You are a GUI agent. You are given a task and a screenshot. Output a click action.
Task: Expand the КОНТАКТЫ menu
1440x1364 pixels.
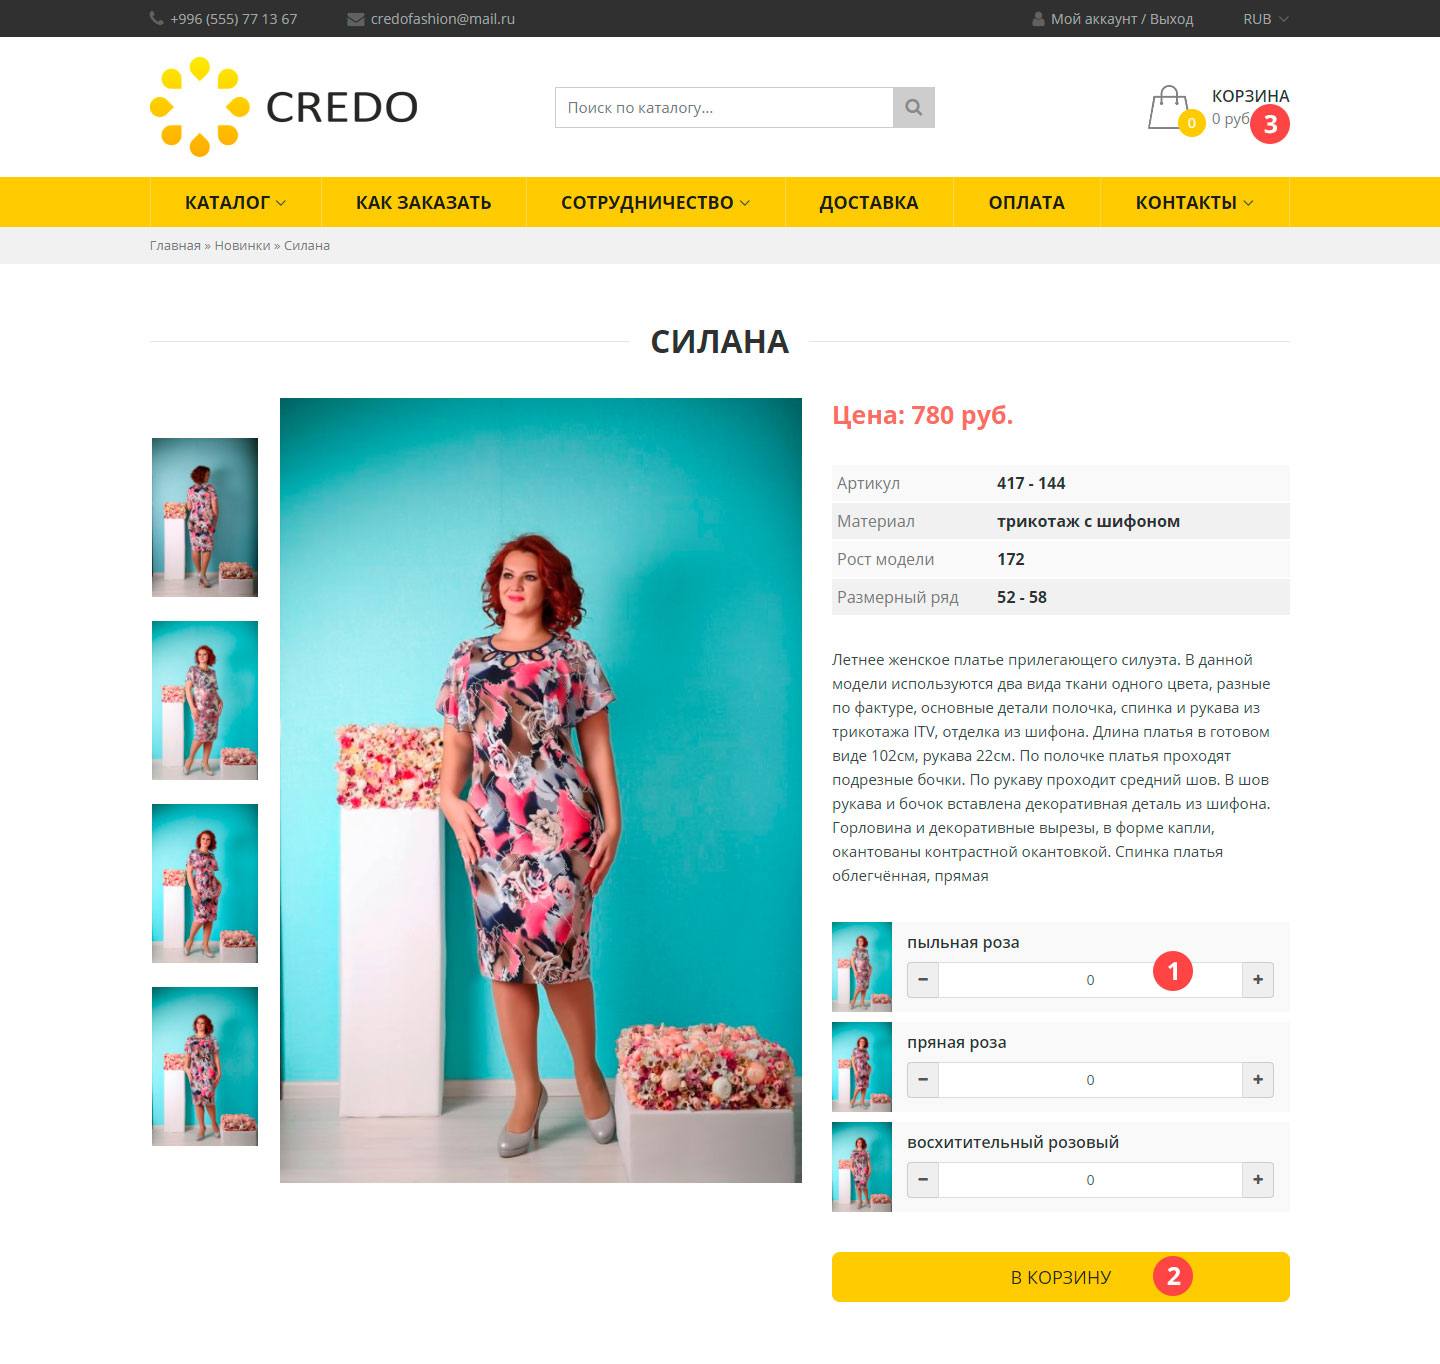pos(1194,202)
